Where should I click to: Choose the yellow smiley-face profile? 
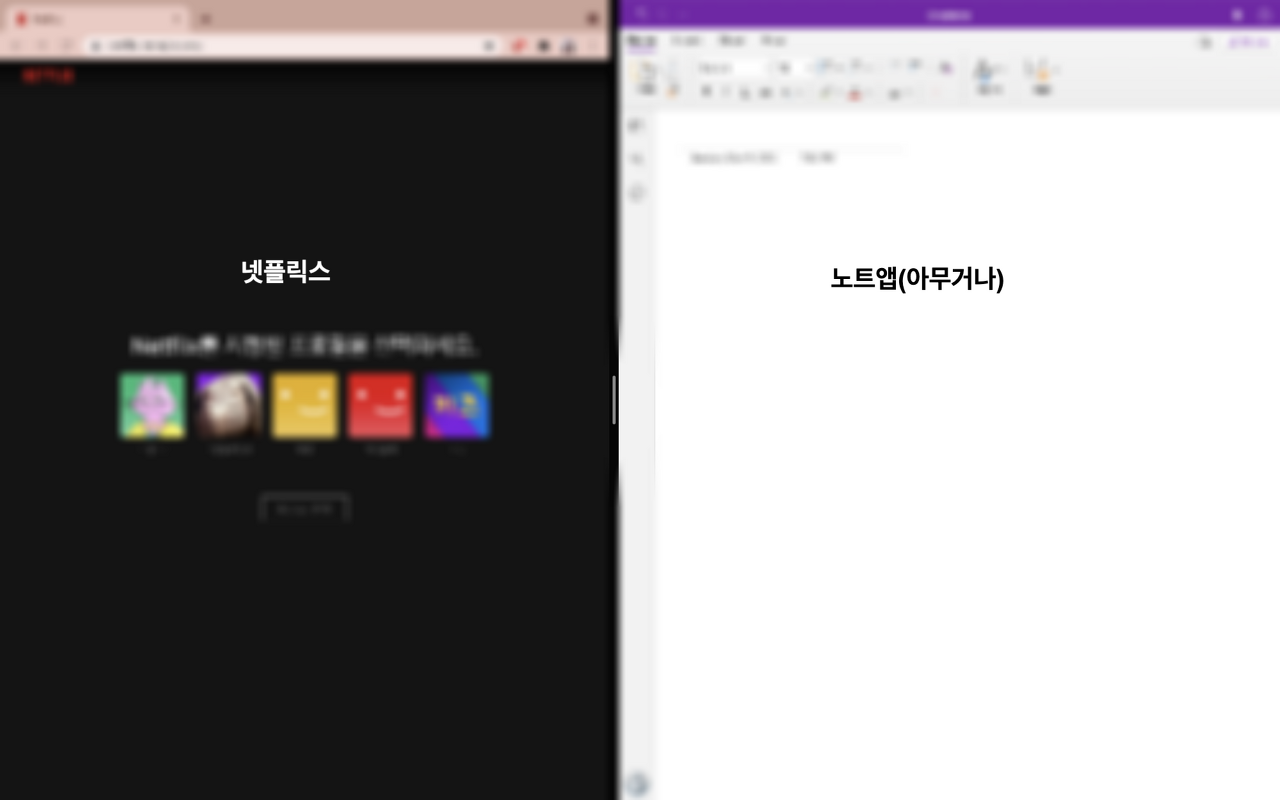tap(305, 406)
